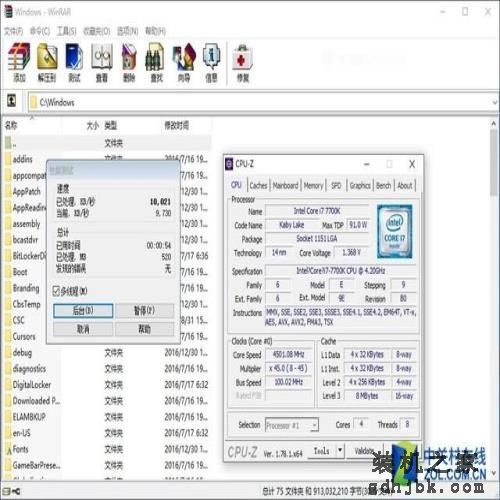Select the addins folder icon
This screenshot has width=500, height=500.
click(8, 159)
